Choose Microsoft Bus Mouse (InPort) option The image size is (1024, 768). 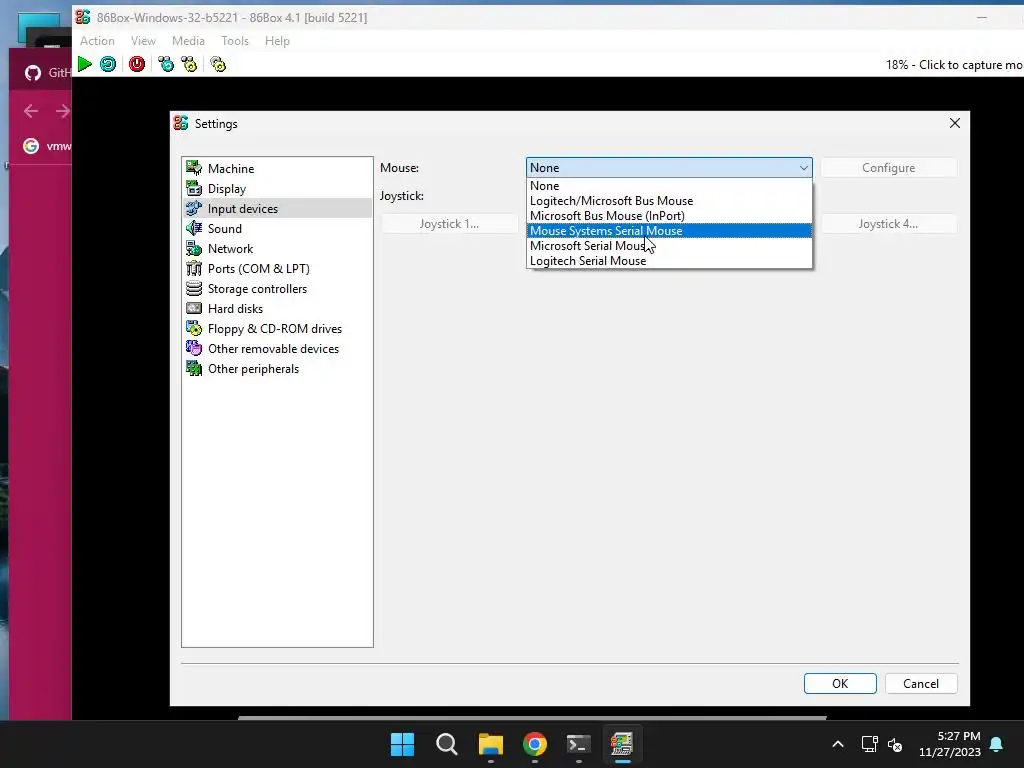click(669, 216)
